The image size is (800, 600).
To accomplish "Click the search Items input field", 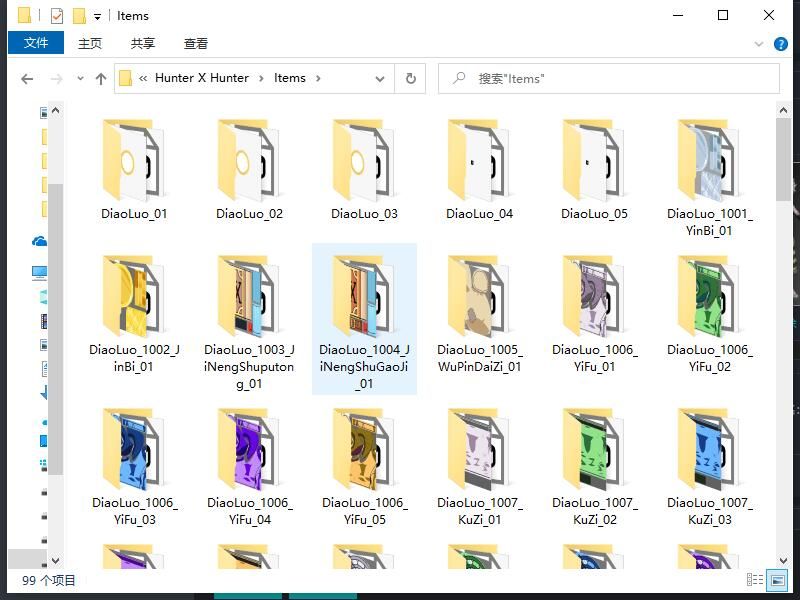I will click(609, 79).
